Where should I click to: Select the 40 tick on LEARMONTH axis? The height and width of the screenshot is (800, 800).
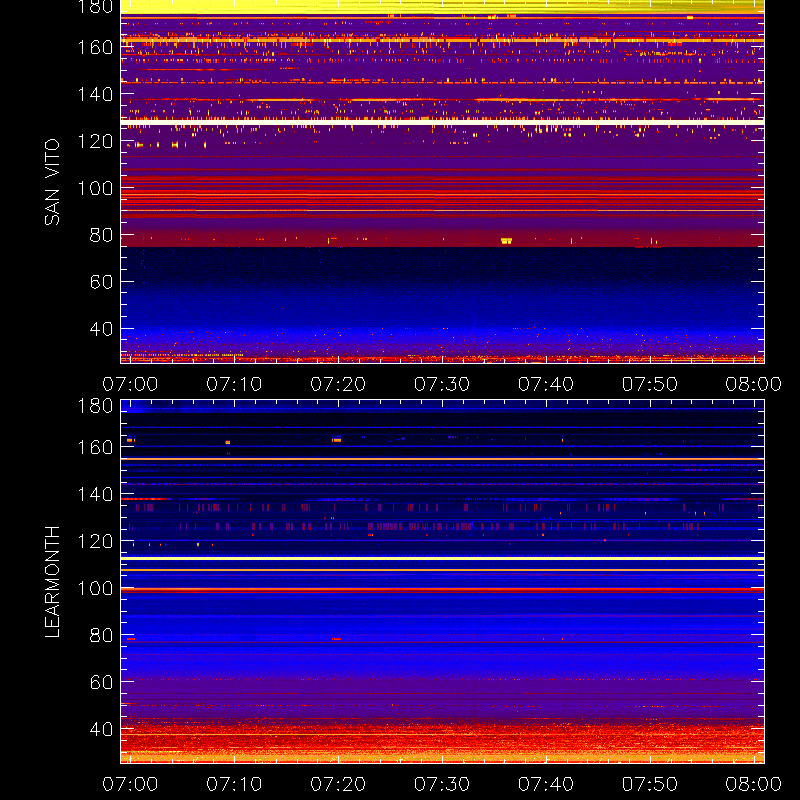pos(102,729)
